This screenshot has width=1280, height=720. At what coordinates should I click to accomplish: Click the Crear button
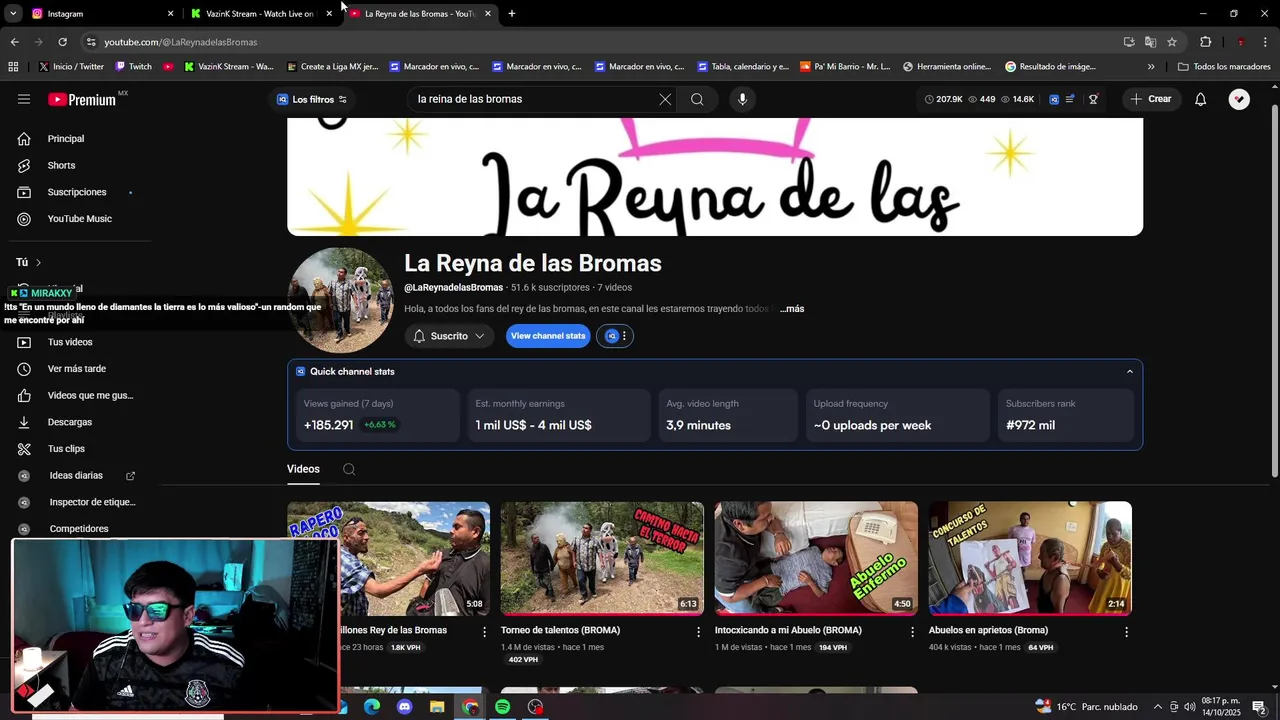tap(1150, 99)
